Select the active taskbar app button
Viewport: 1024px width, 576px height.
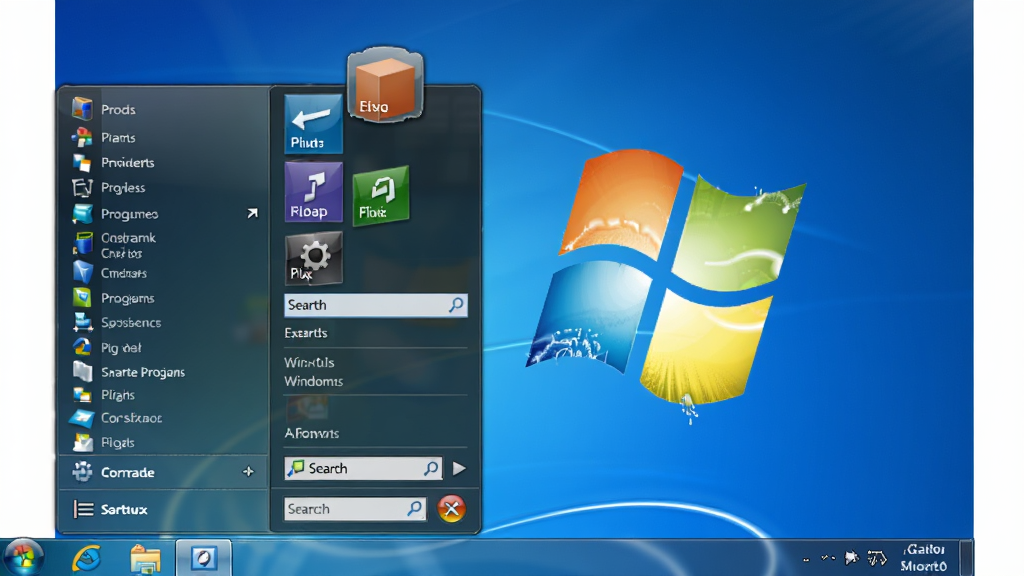click(203, 558)
